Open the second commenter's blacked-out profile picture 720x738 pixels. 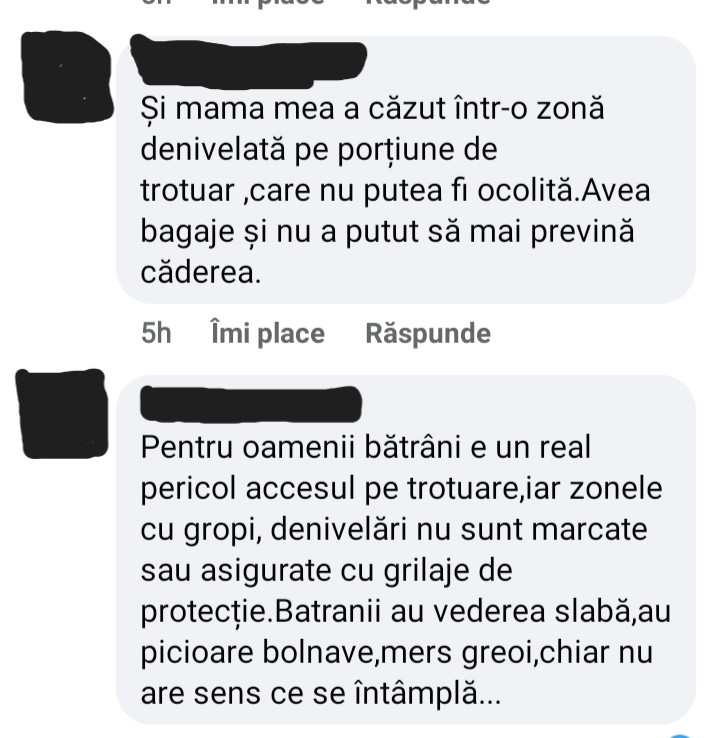tap(62, 413)
